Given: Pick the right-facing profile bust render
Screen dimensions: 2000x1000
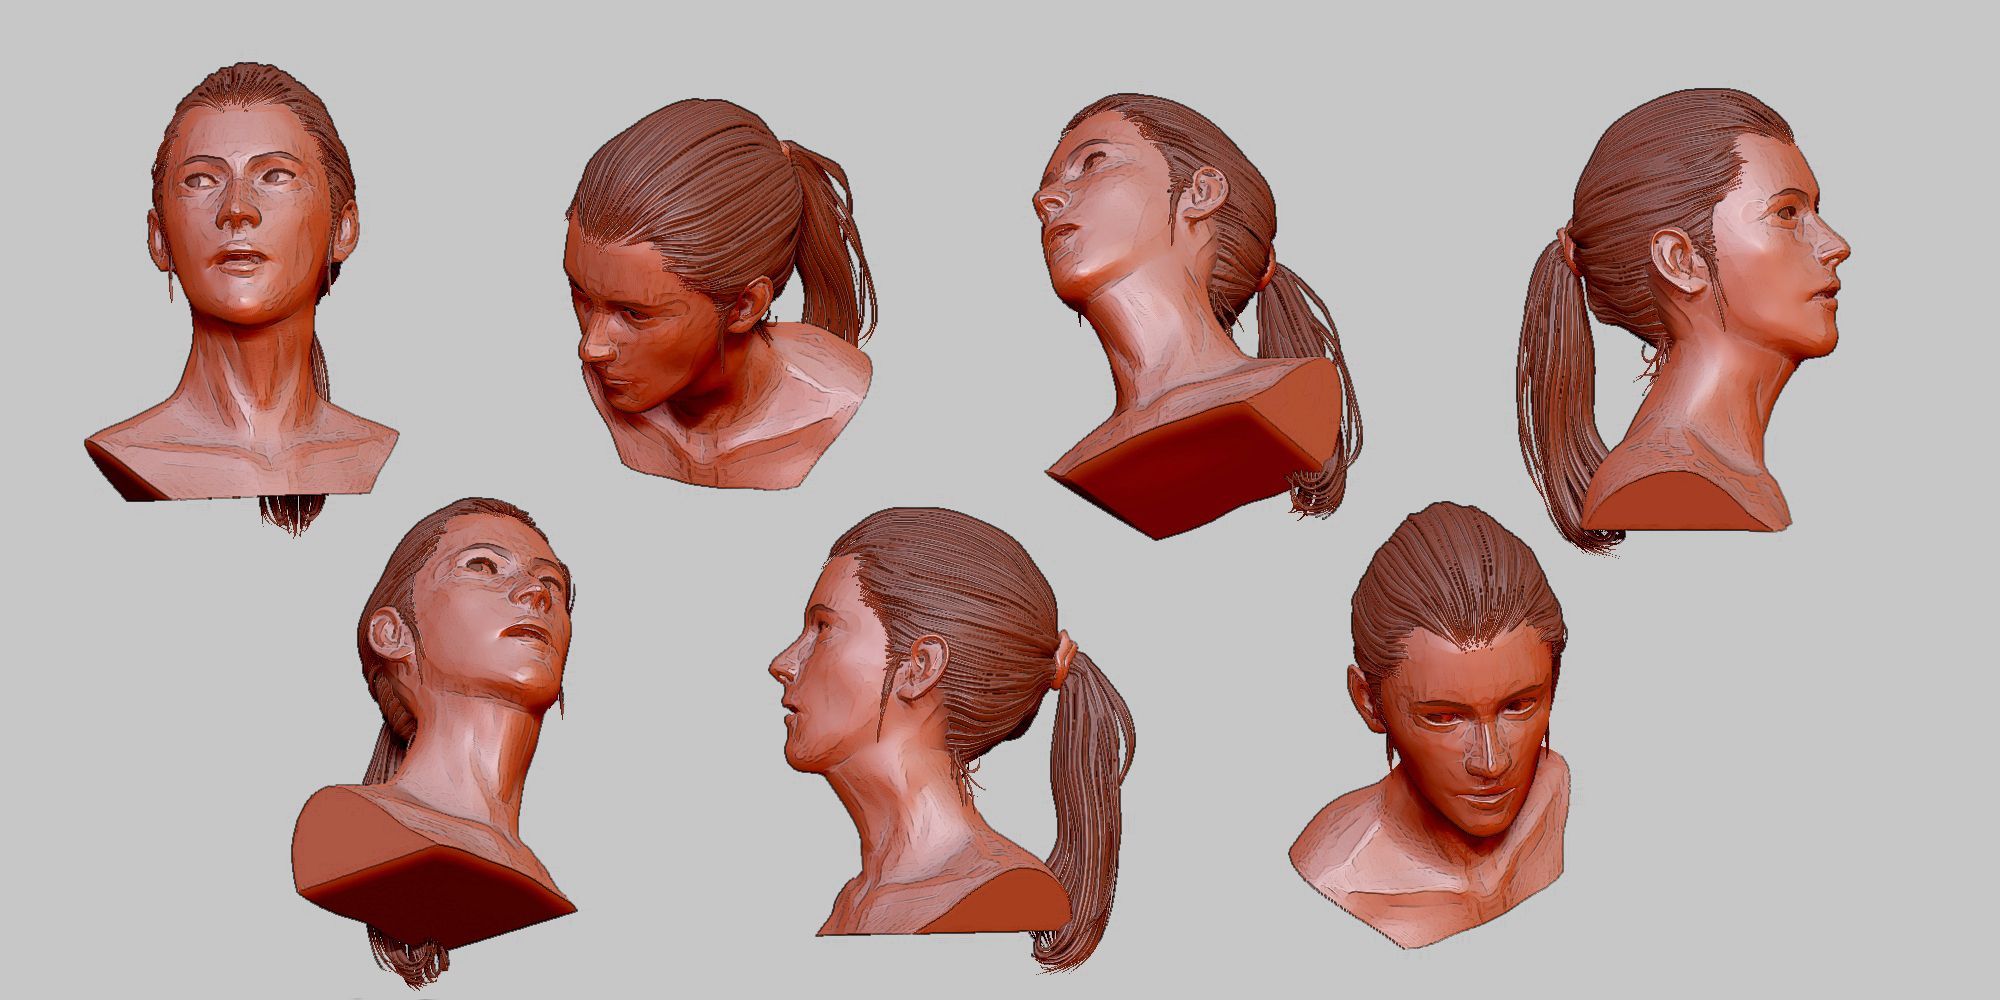Looking at the screenshot, I should point(1683,318).
